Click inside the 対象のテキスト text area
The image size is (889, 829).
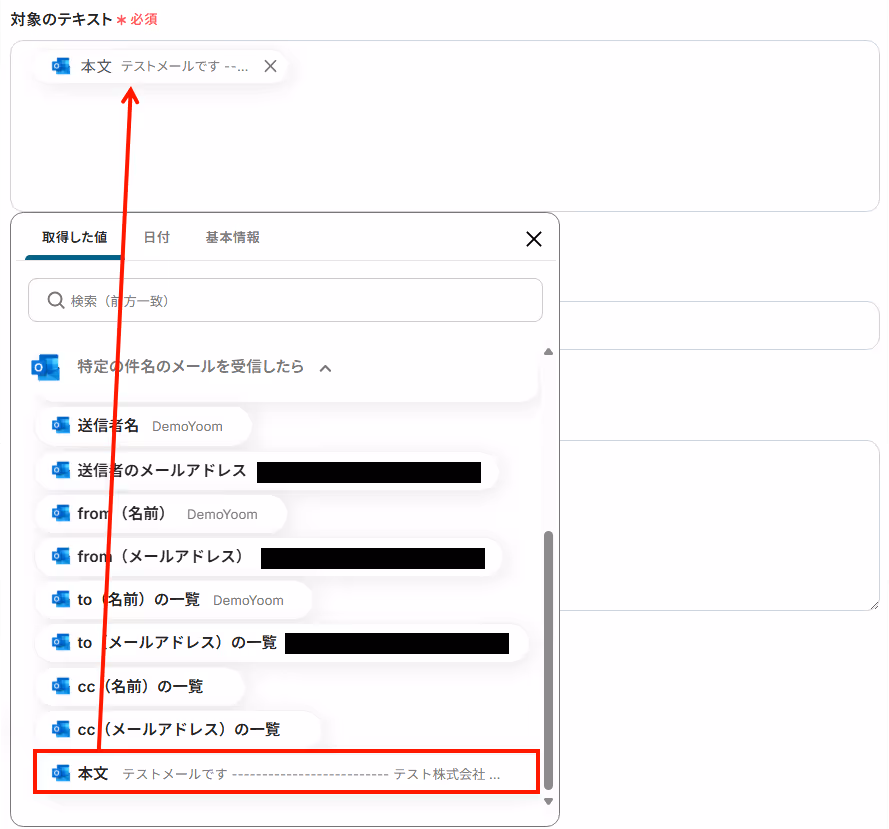point(444,126)
